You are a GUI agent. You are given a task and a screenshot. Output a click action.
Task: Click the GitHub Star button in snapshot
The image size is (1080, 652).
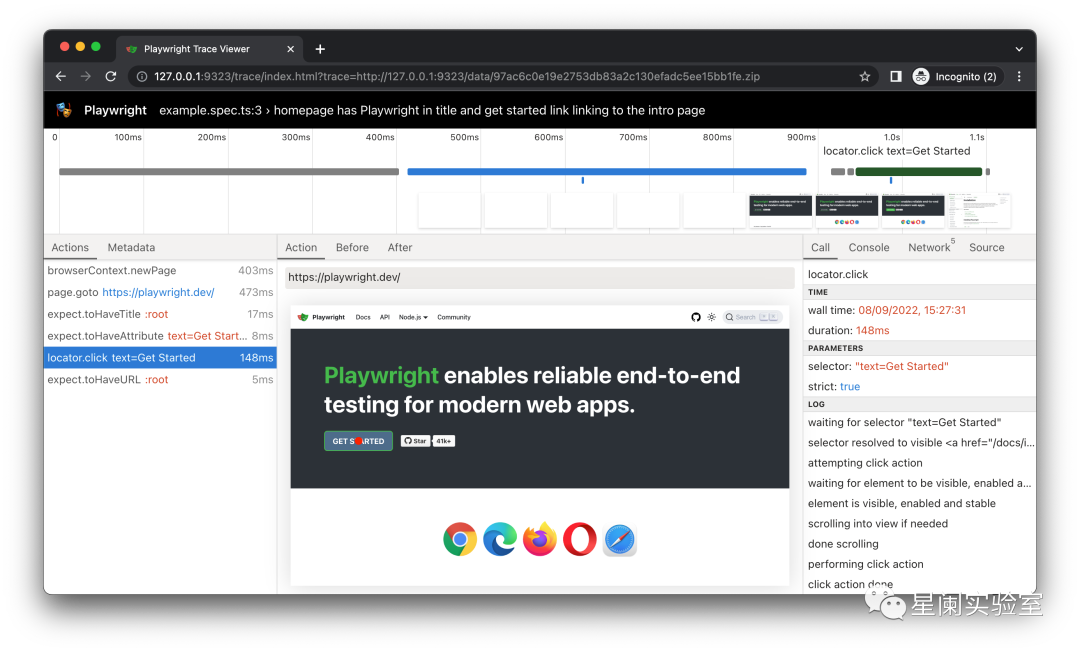coord(415,441)
